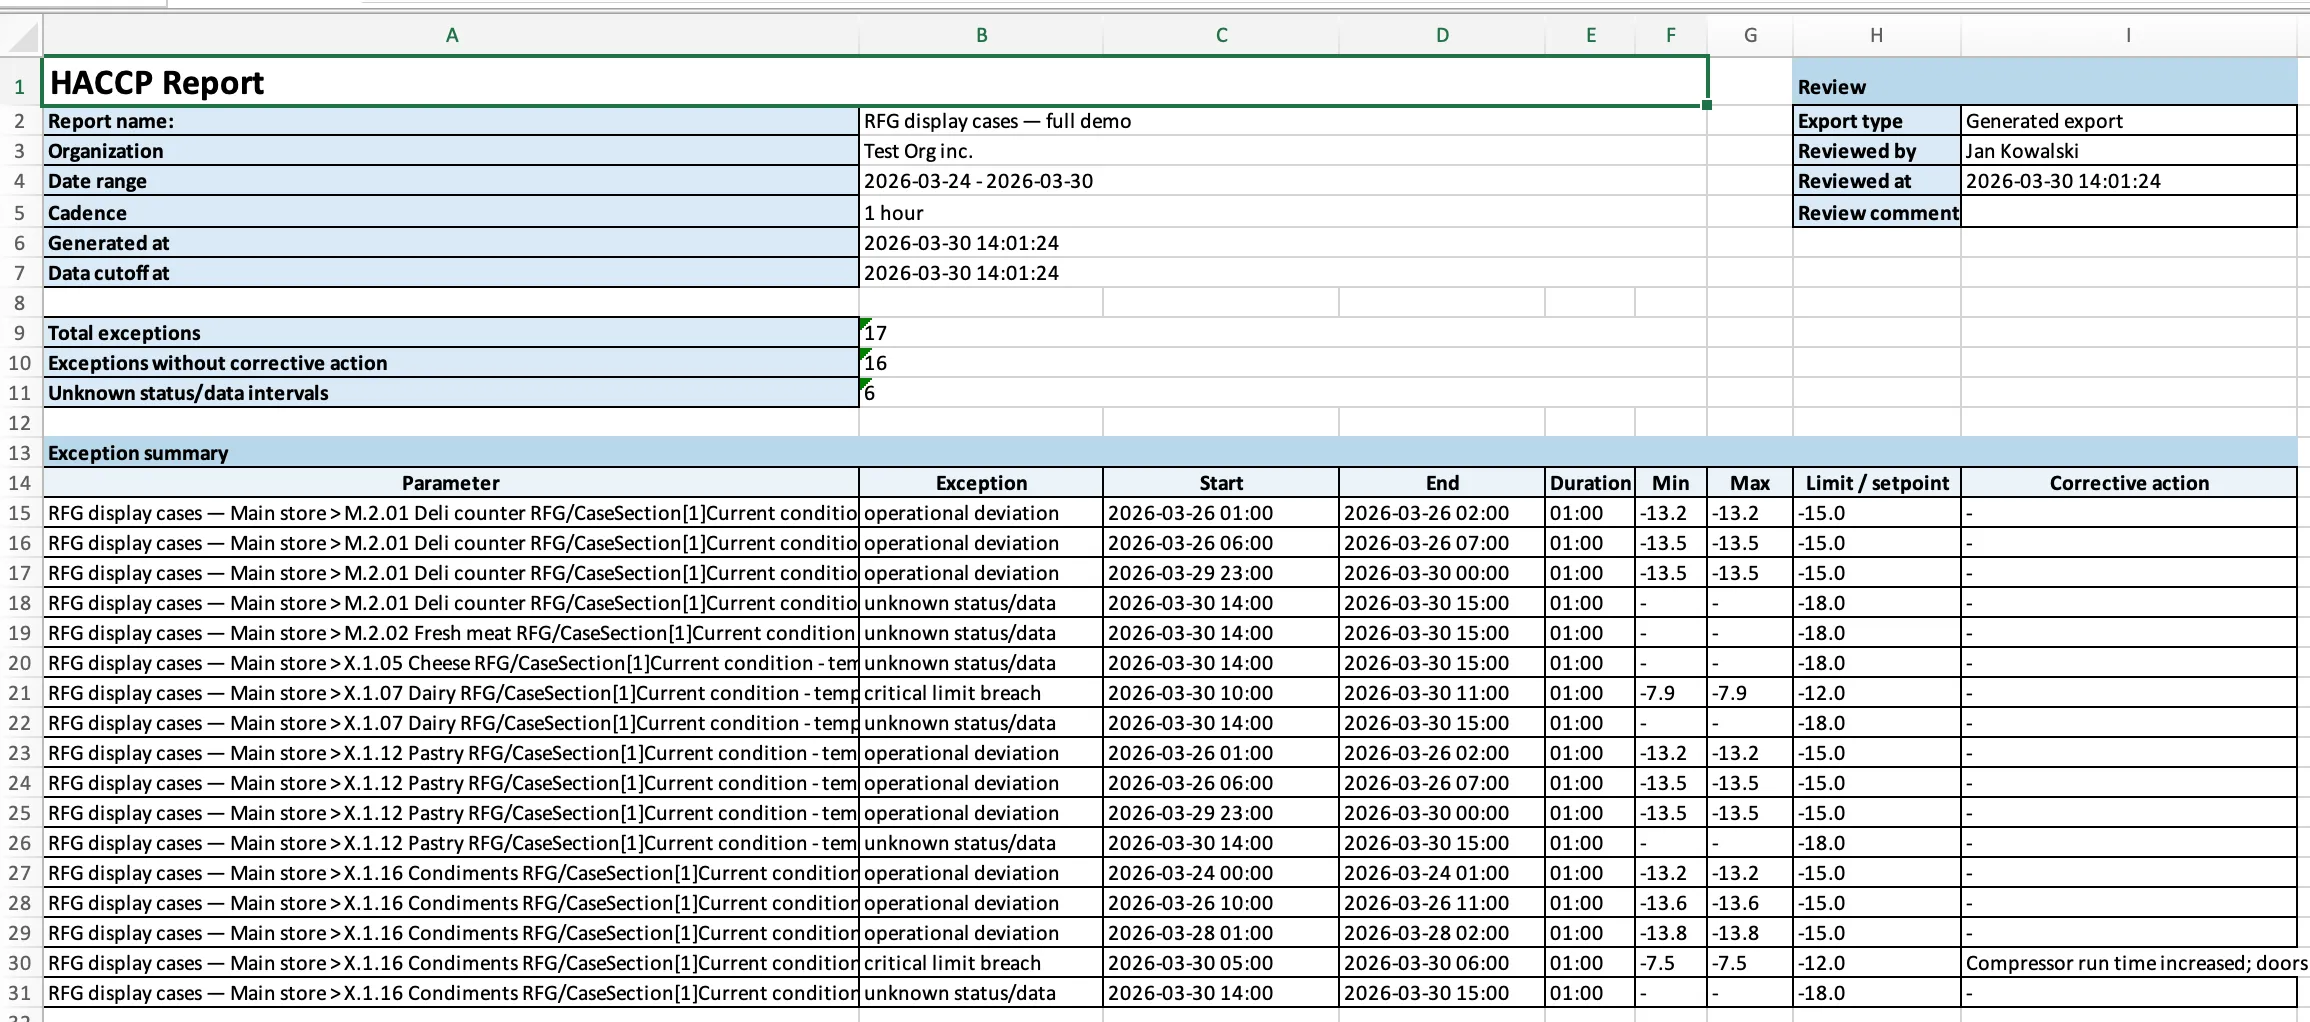Select Dairy parameter cell in row 22
The width and height of the screenshot is (2310, 1022).
tap(451, 723)
